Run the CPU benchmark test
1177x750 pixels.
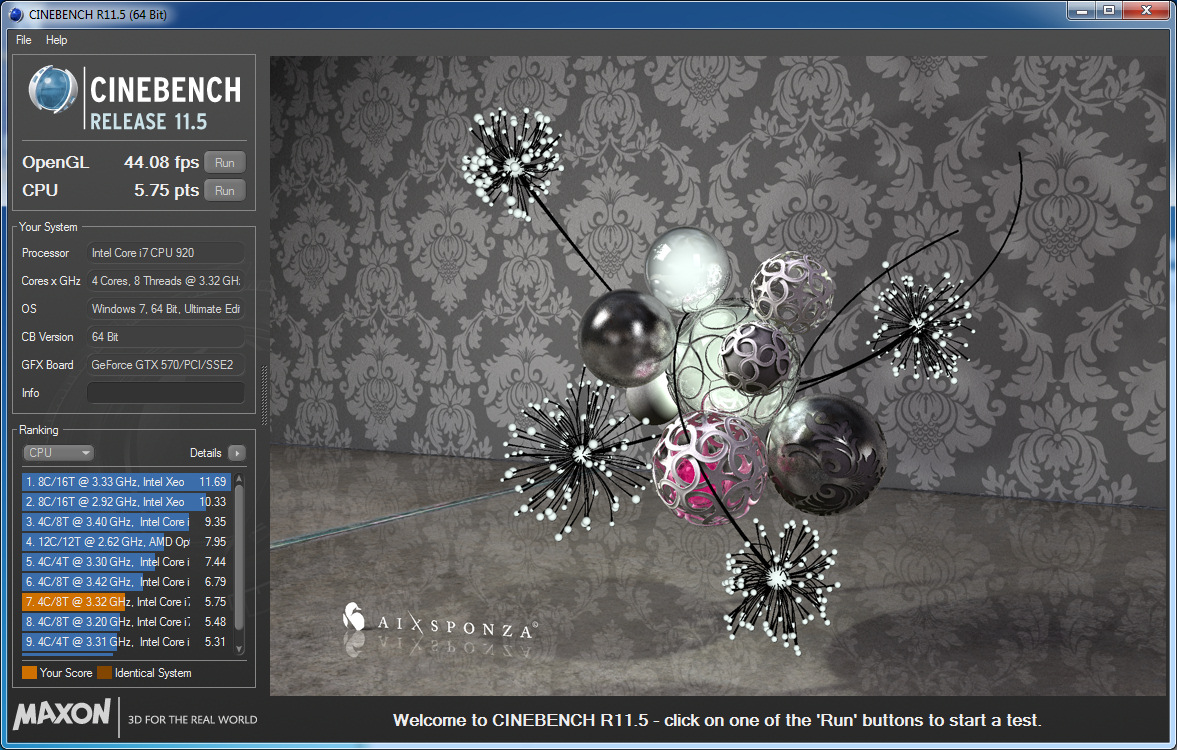224,191
